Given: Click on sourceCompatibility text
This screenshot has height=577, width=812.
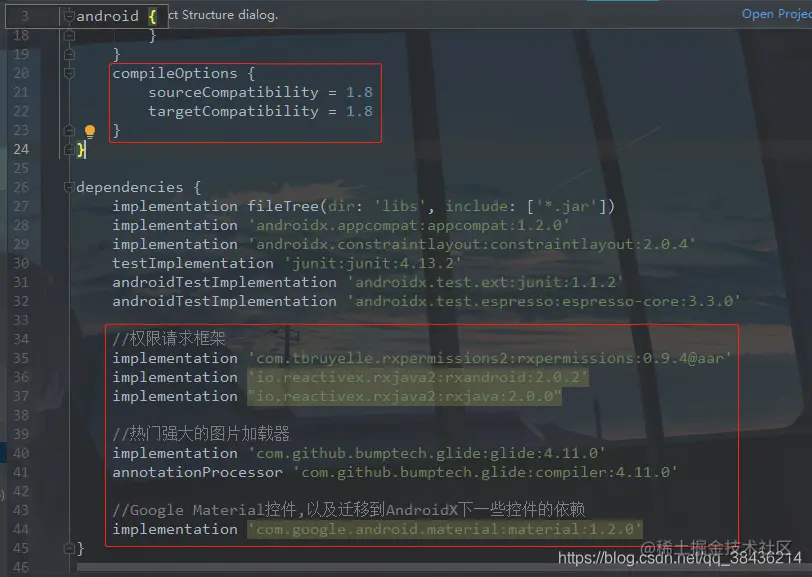Looking at the screenshot, I should coord(234,92).
